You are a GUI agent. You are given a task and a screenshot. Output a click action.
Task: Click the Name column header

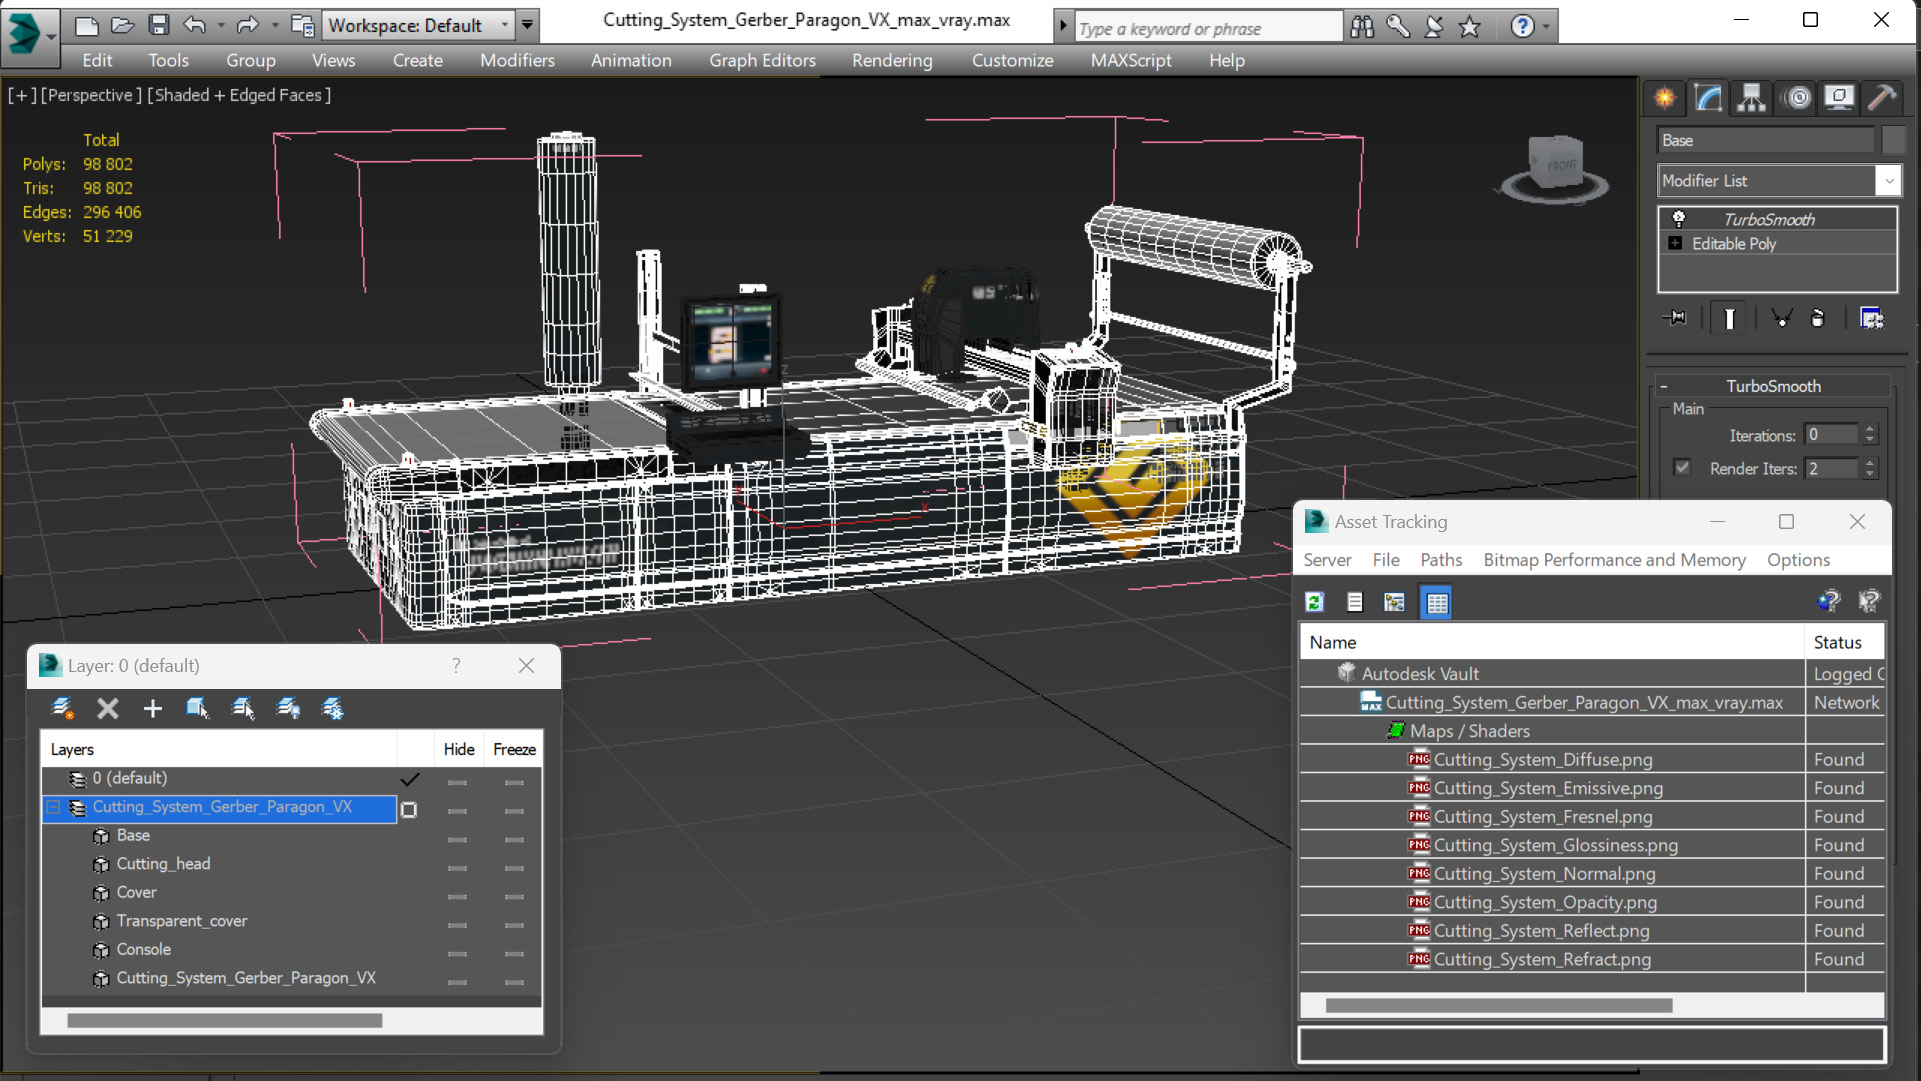(x=1552, y=642)
